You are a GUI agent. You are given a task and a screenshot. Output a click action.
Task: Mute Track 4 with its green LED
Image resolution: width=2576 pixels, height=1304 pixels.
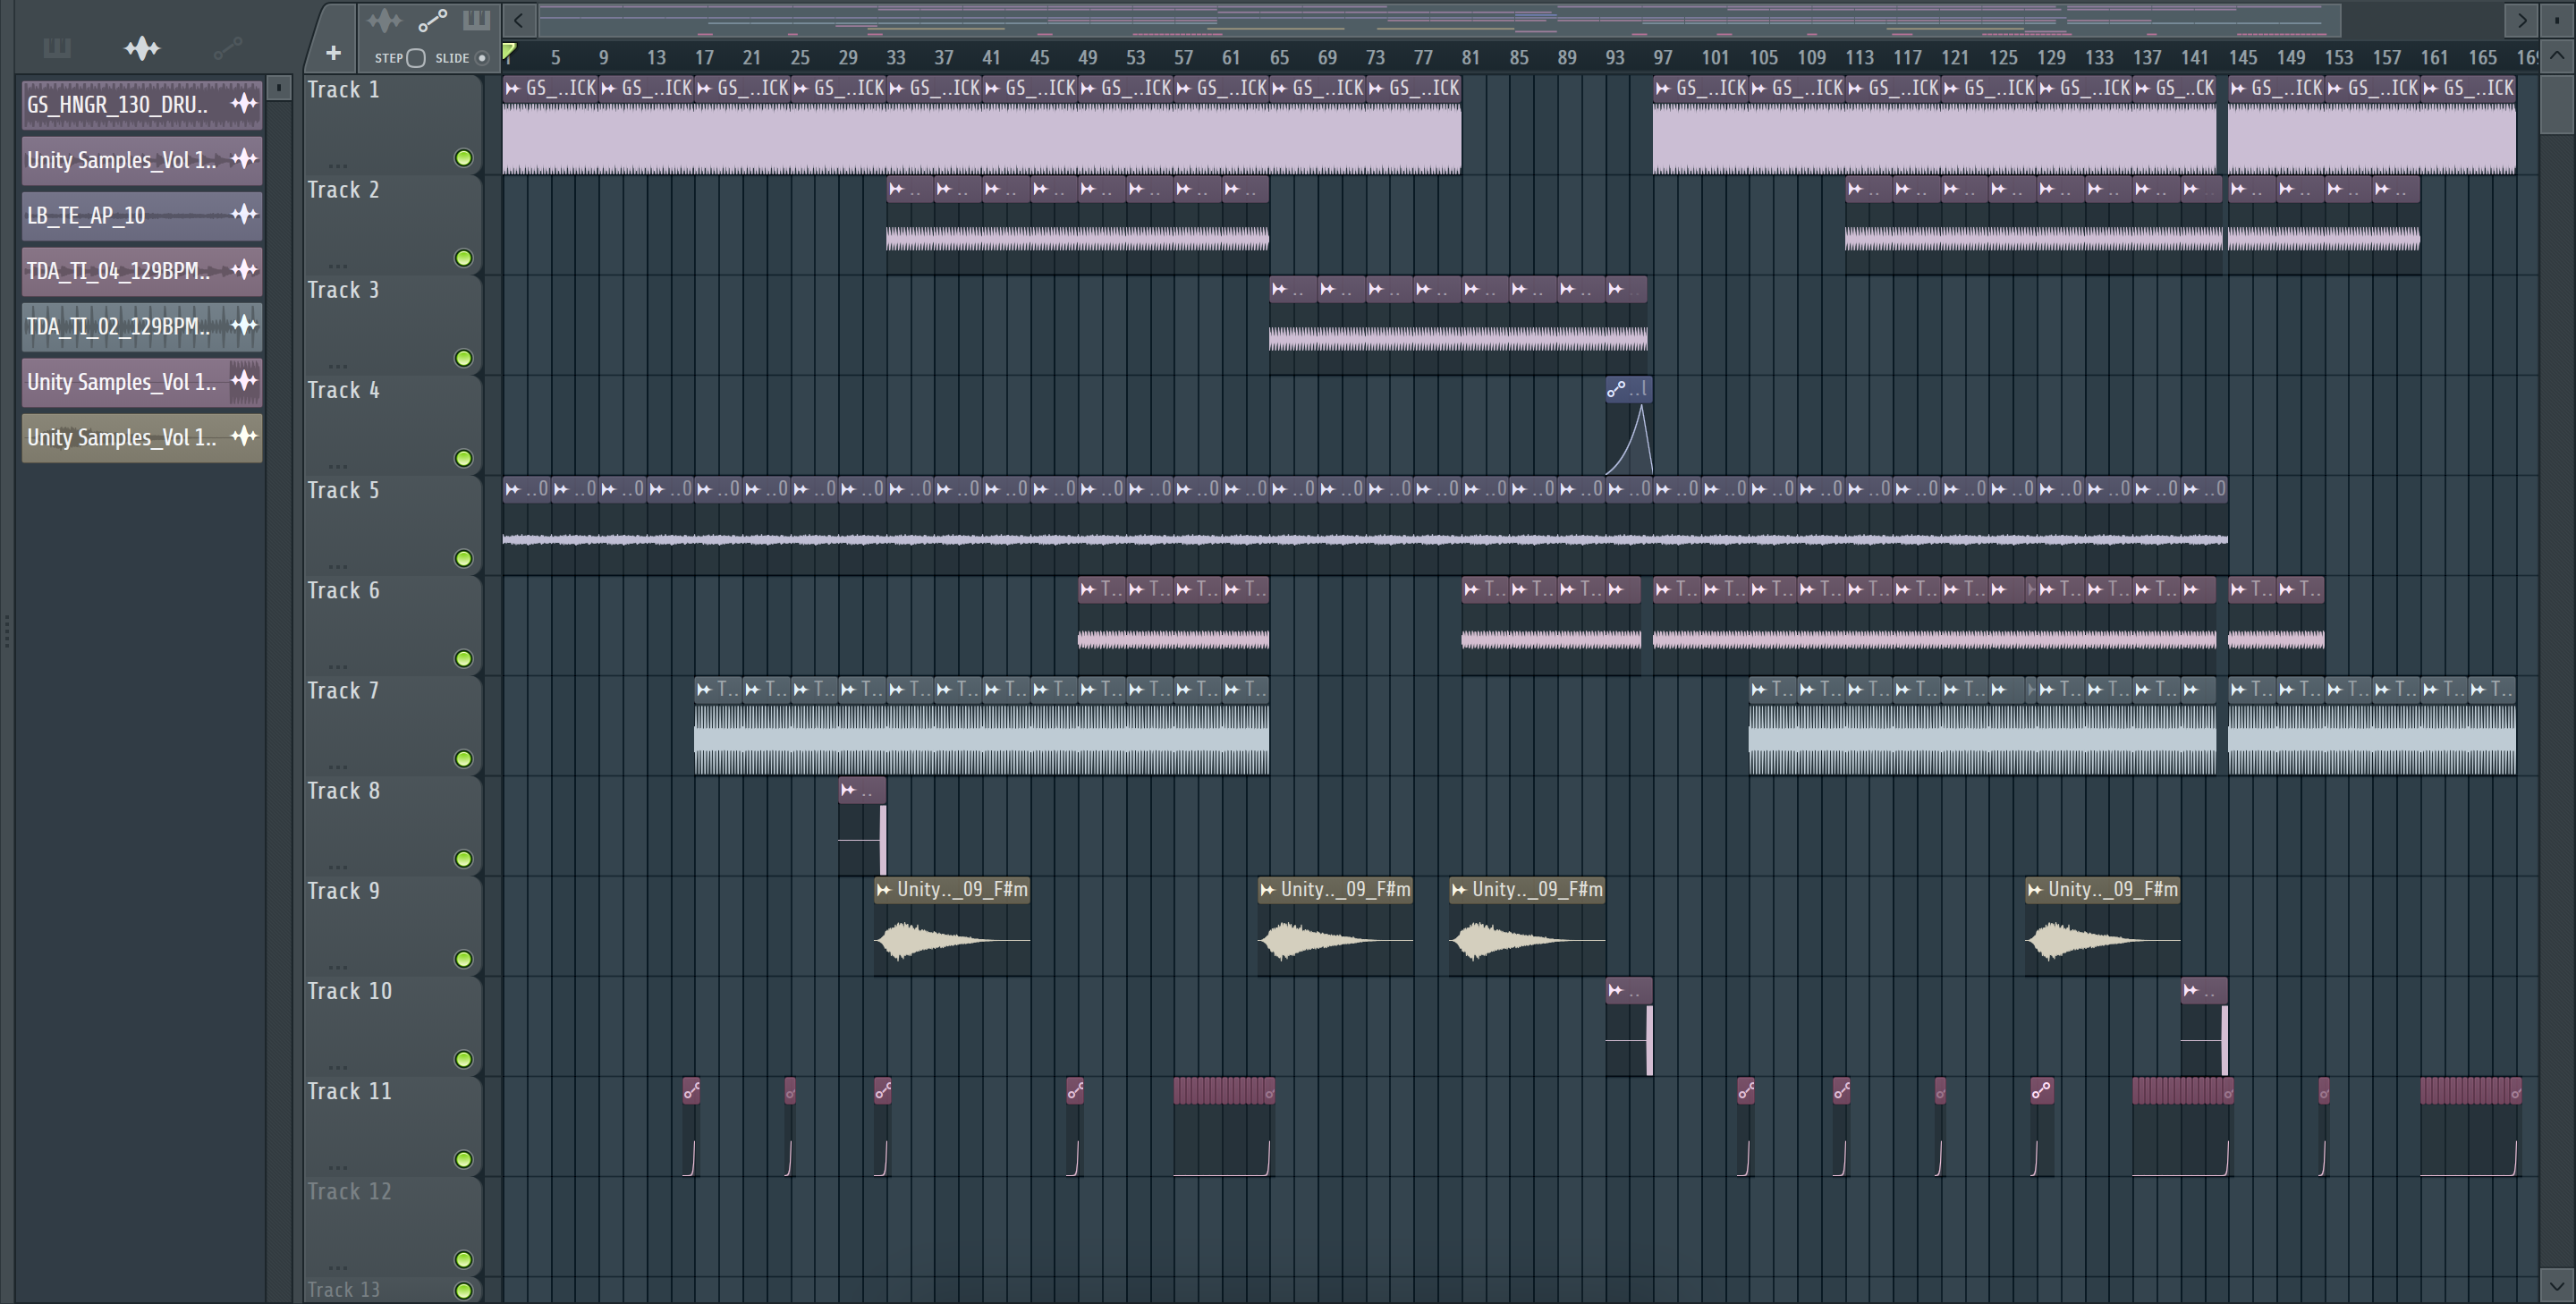tap(463, 458)
